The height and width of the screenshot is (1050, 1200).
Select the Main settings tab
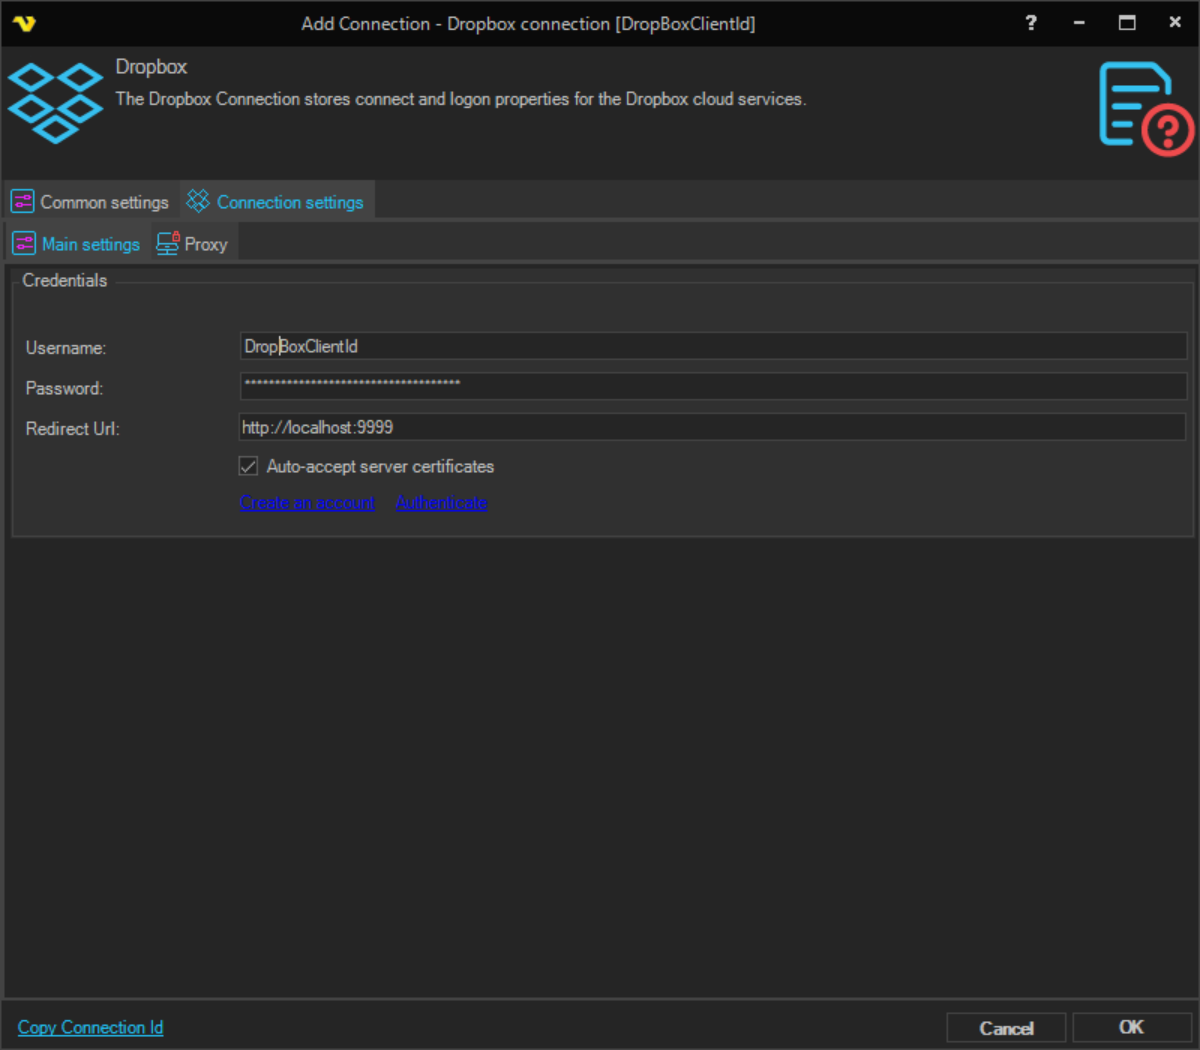click(x=90, y=244)
